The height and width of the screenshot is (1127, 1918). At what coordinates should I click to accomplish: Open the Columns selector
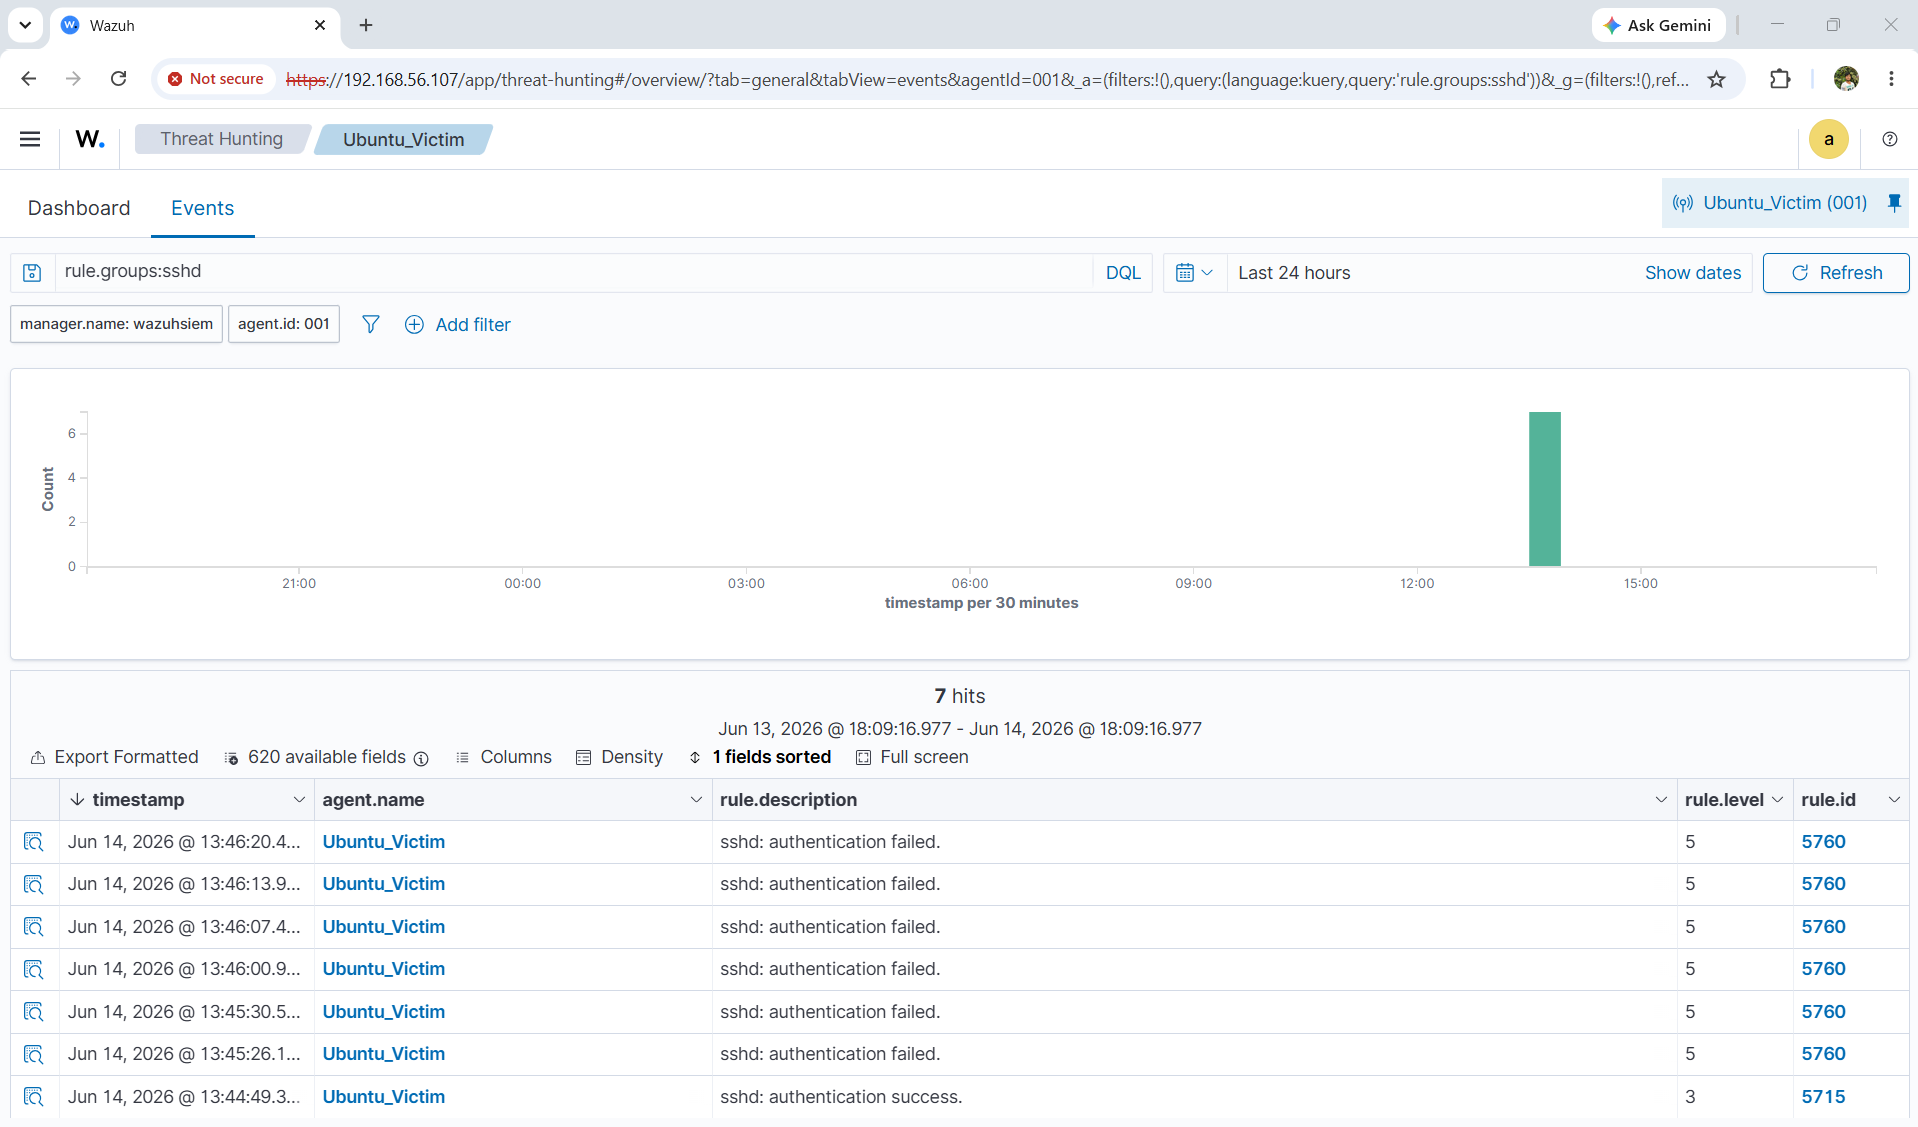point(504,757)
